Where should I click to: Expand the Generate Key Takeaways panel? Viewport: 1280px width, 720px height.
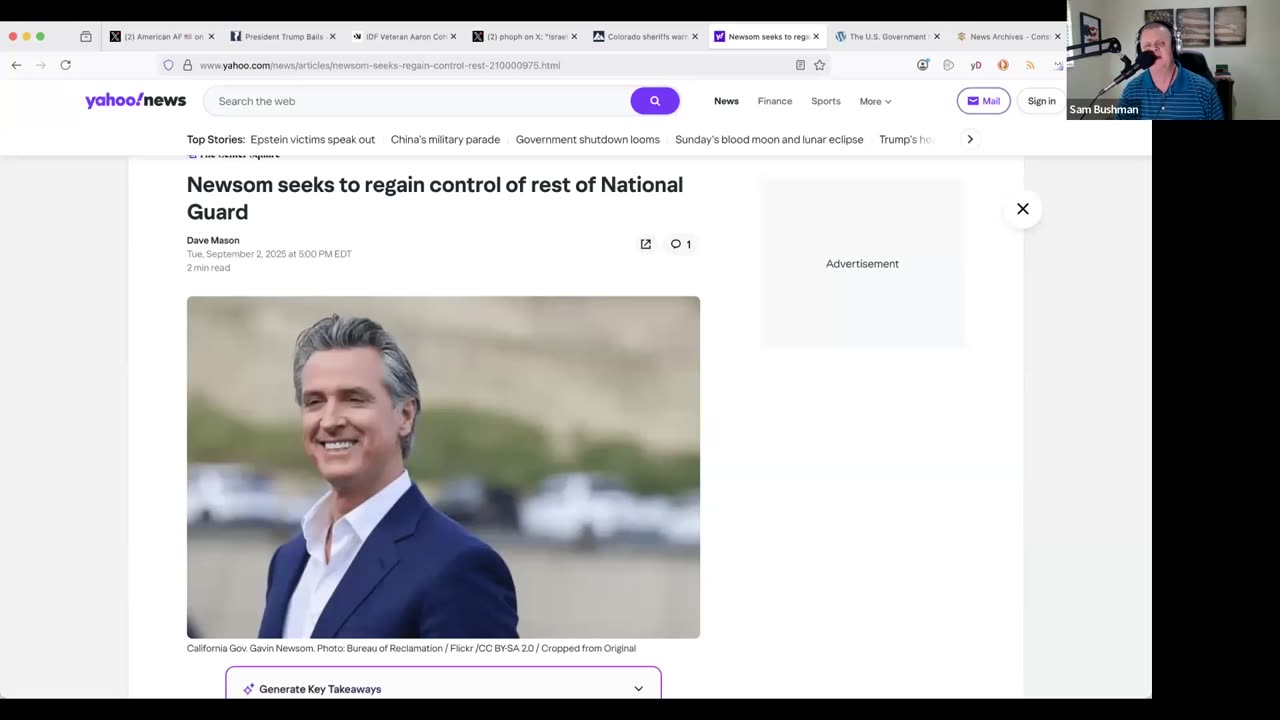pos(443,688)
